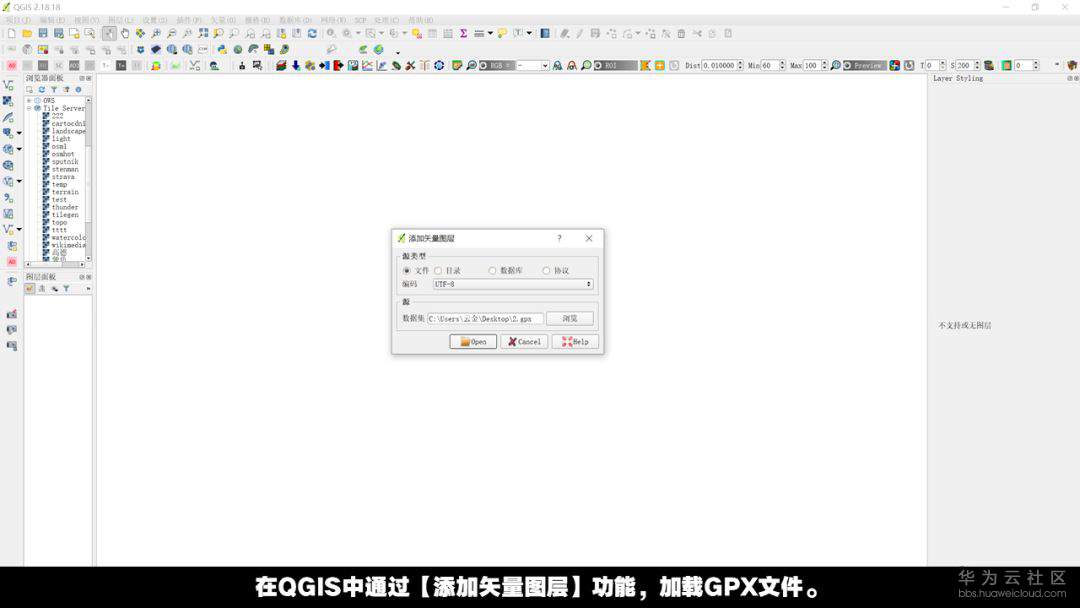Increase the Dist value stepper

[x=740, y=63]
